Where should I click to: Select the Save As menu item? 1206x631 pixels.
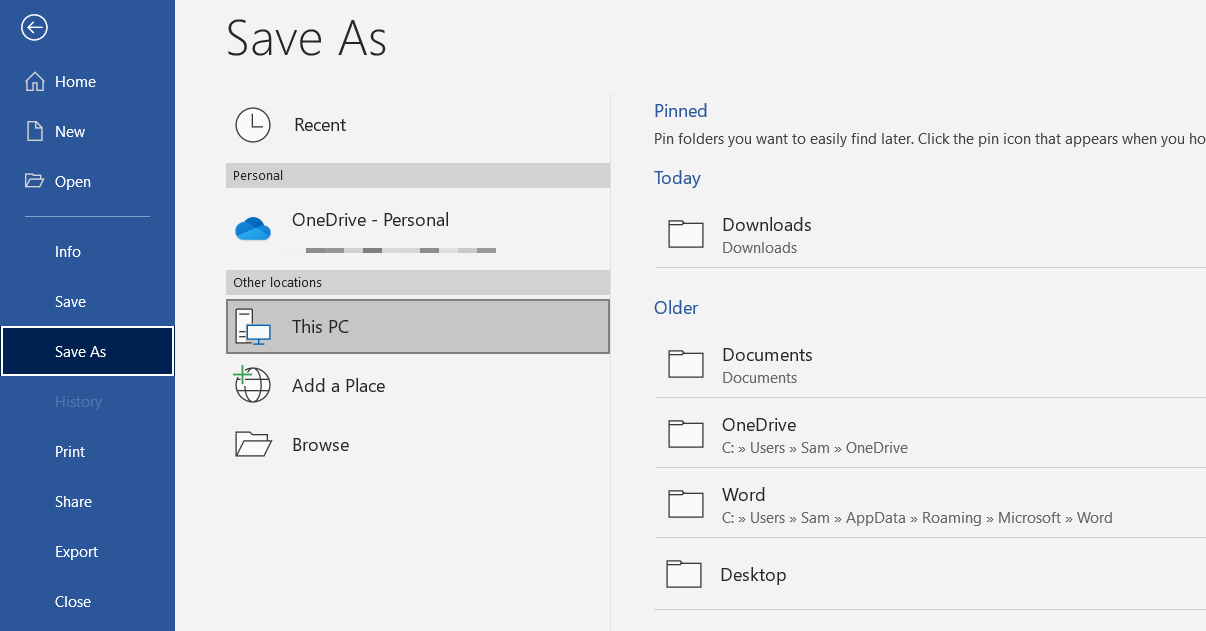point(88,351)
